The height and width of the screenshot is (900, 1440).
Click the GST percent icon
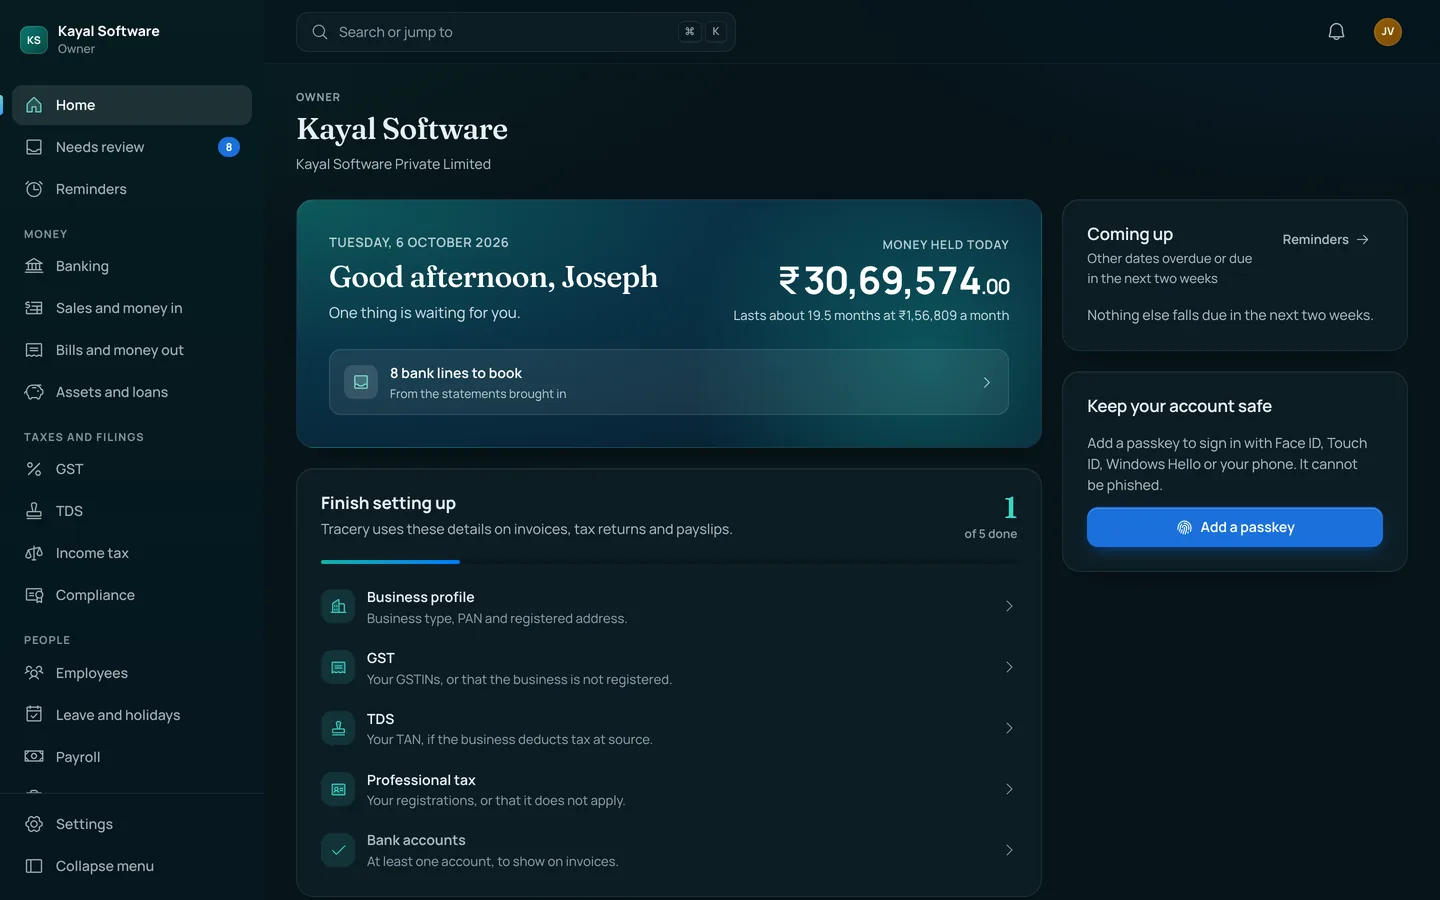(x=34, y=469)
